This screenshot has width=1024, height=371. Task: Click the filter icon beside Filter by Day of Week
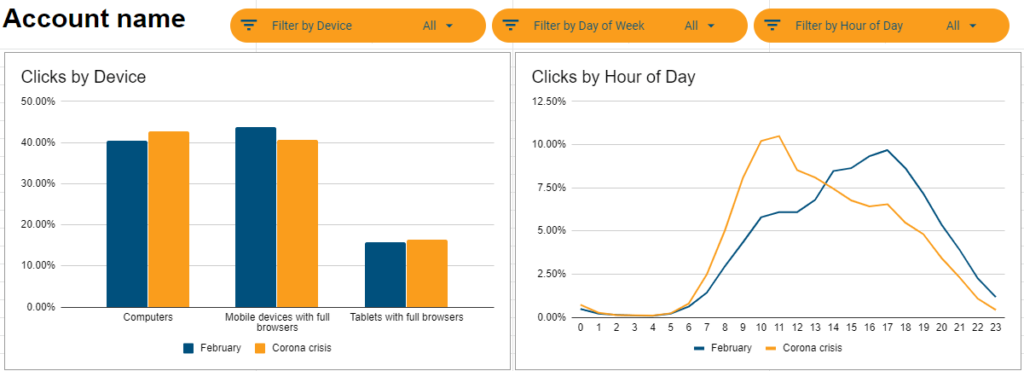coord(511,25)
